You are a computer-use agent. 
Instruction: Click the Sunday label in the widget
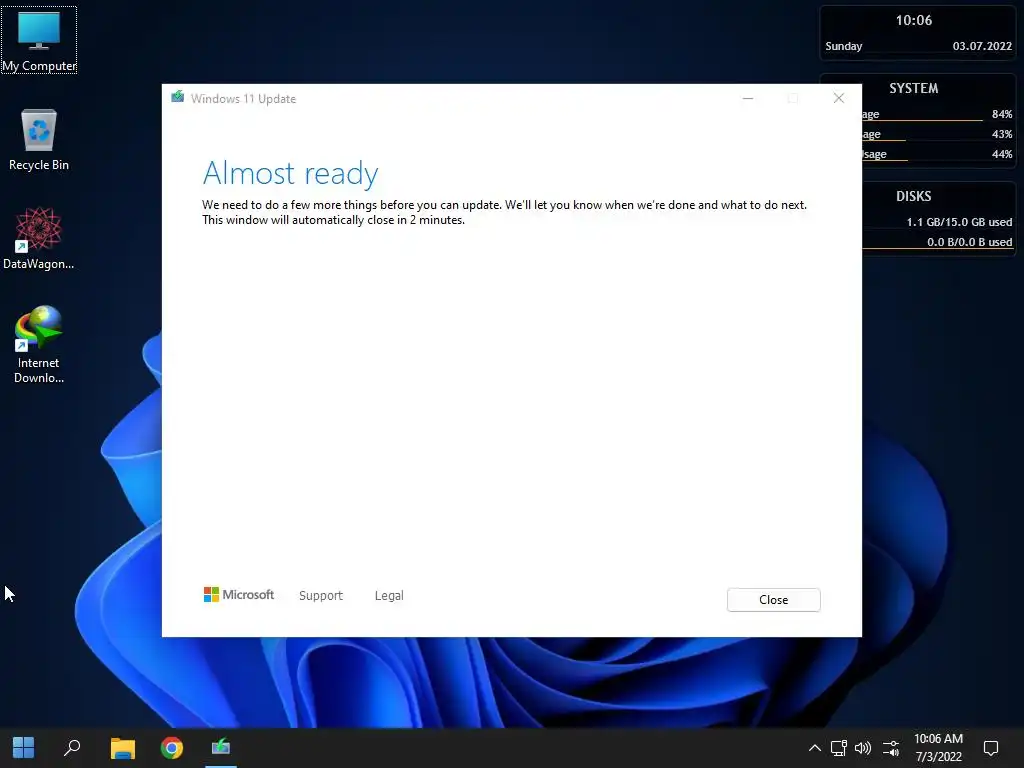point(843,46)
